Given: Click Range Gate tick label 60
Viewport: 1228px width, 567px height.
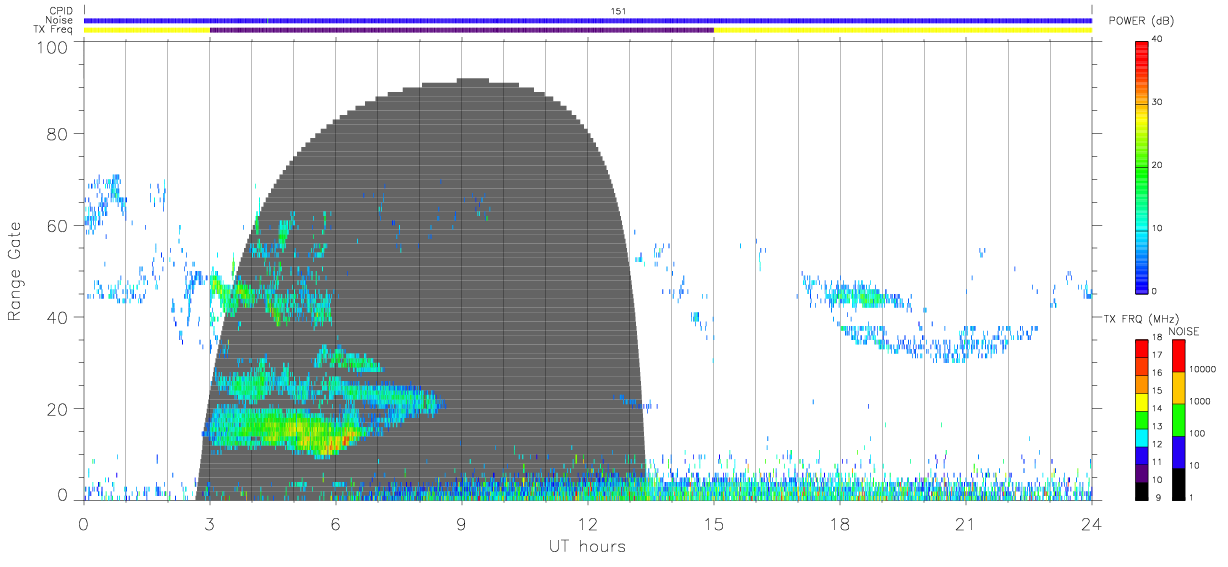Looking at the screenshot, I should coord(57,225).
